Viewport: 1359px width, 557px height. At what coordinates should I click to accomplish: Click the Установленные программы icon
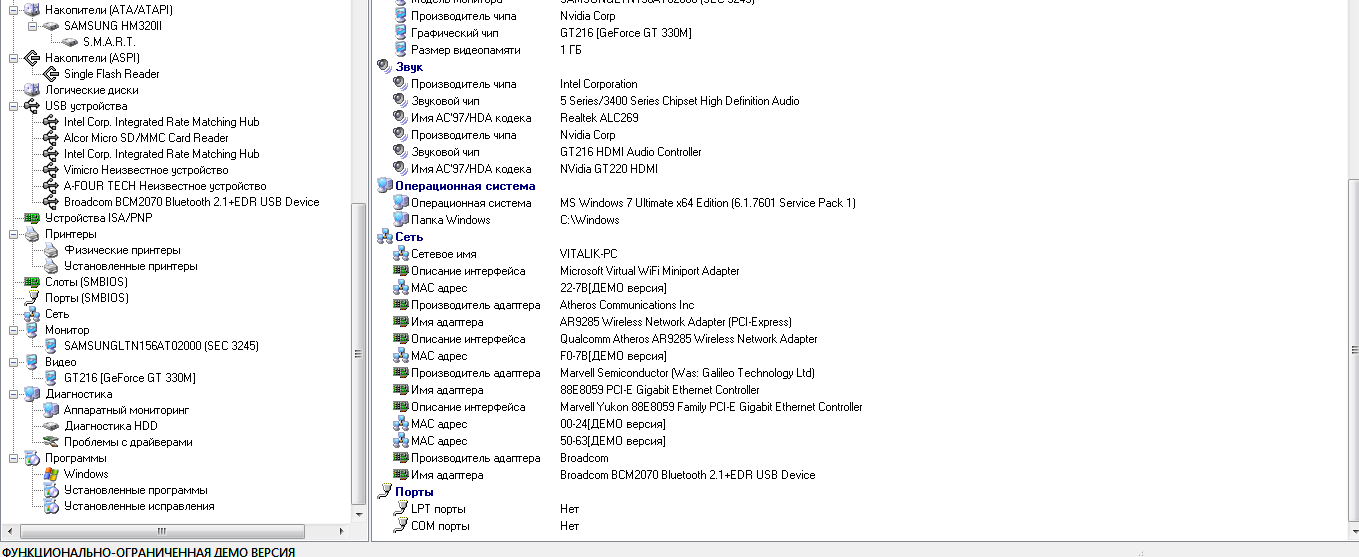(51, 490)
